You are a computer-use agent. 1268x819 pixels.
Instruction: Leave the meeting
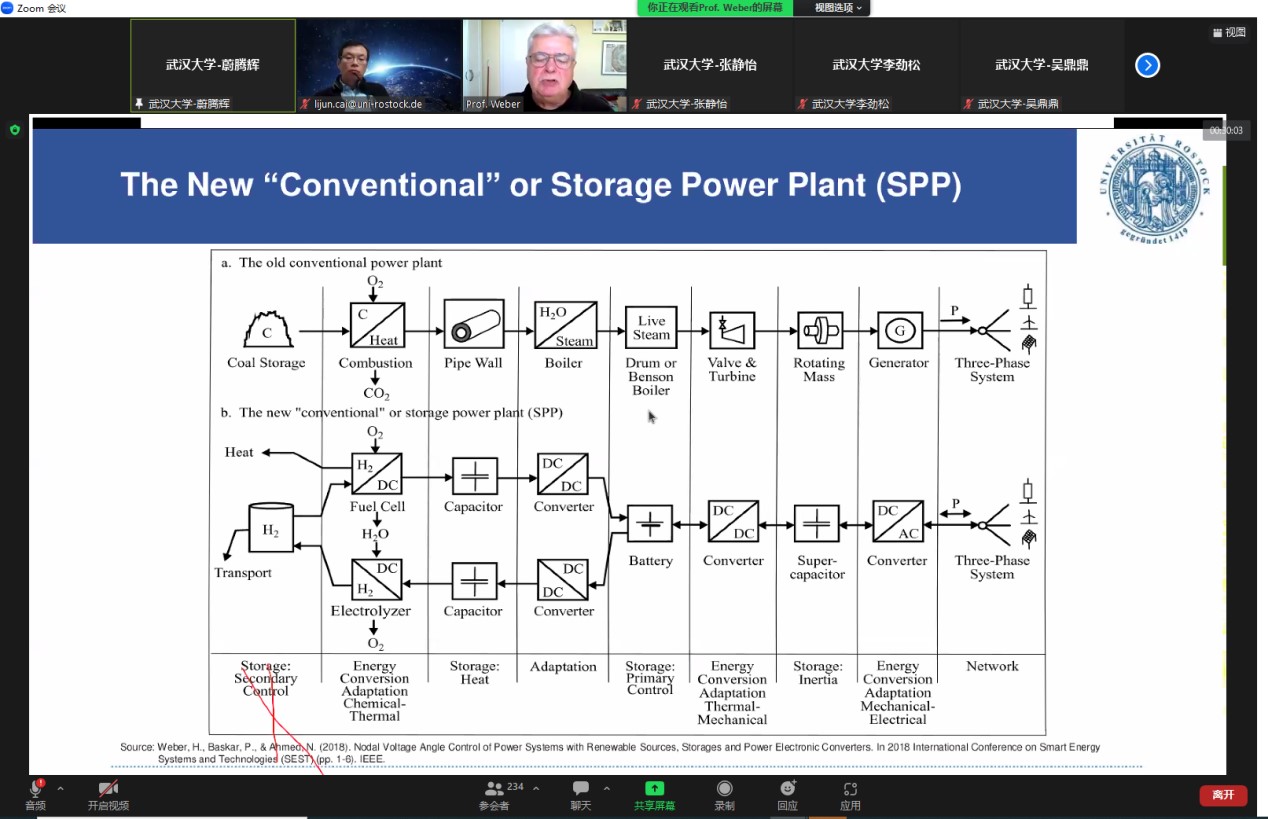pos(1223,795)
